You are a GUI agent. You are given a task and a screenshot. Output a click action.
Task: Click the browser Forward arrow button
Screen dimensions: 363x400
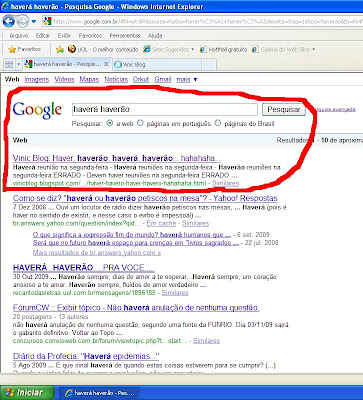(x=23, y=21)
